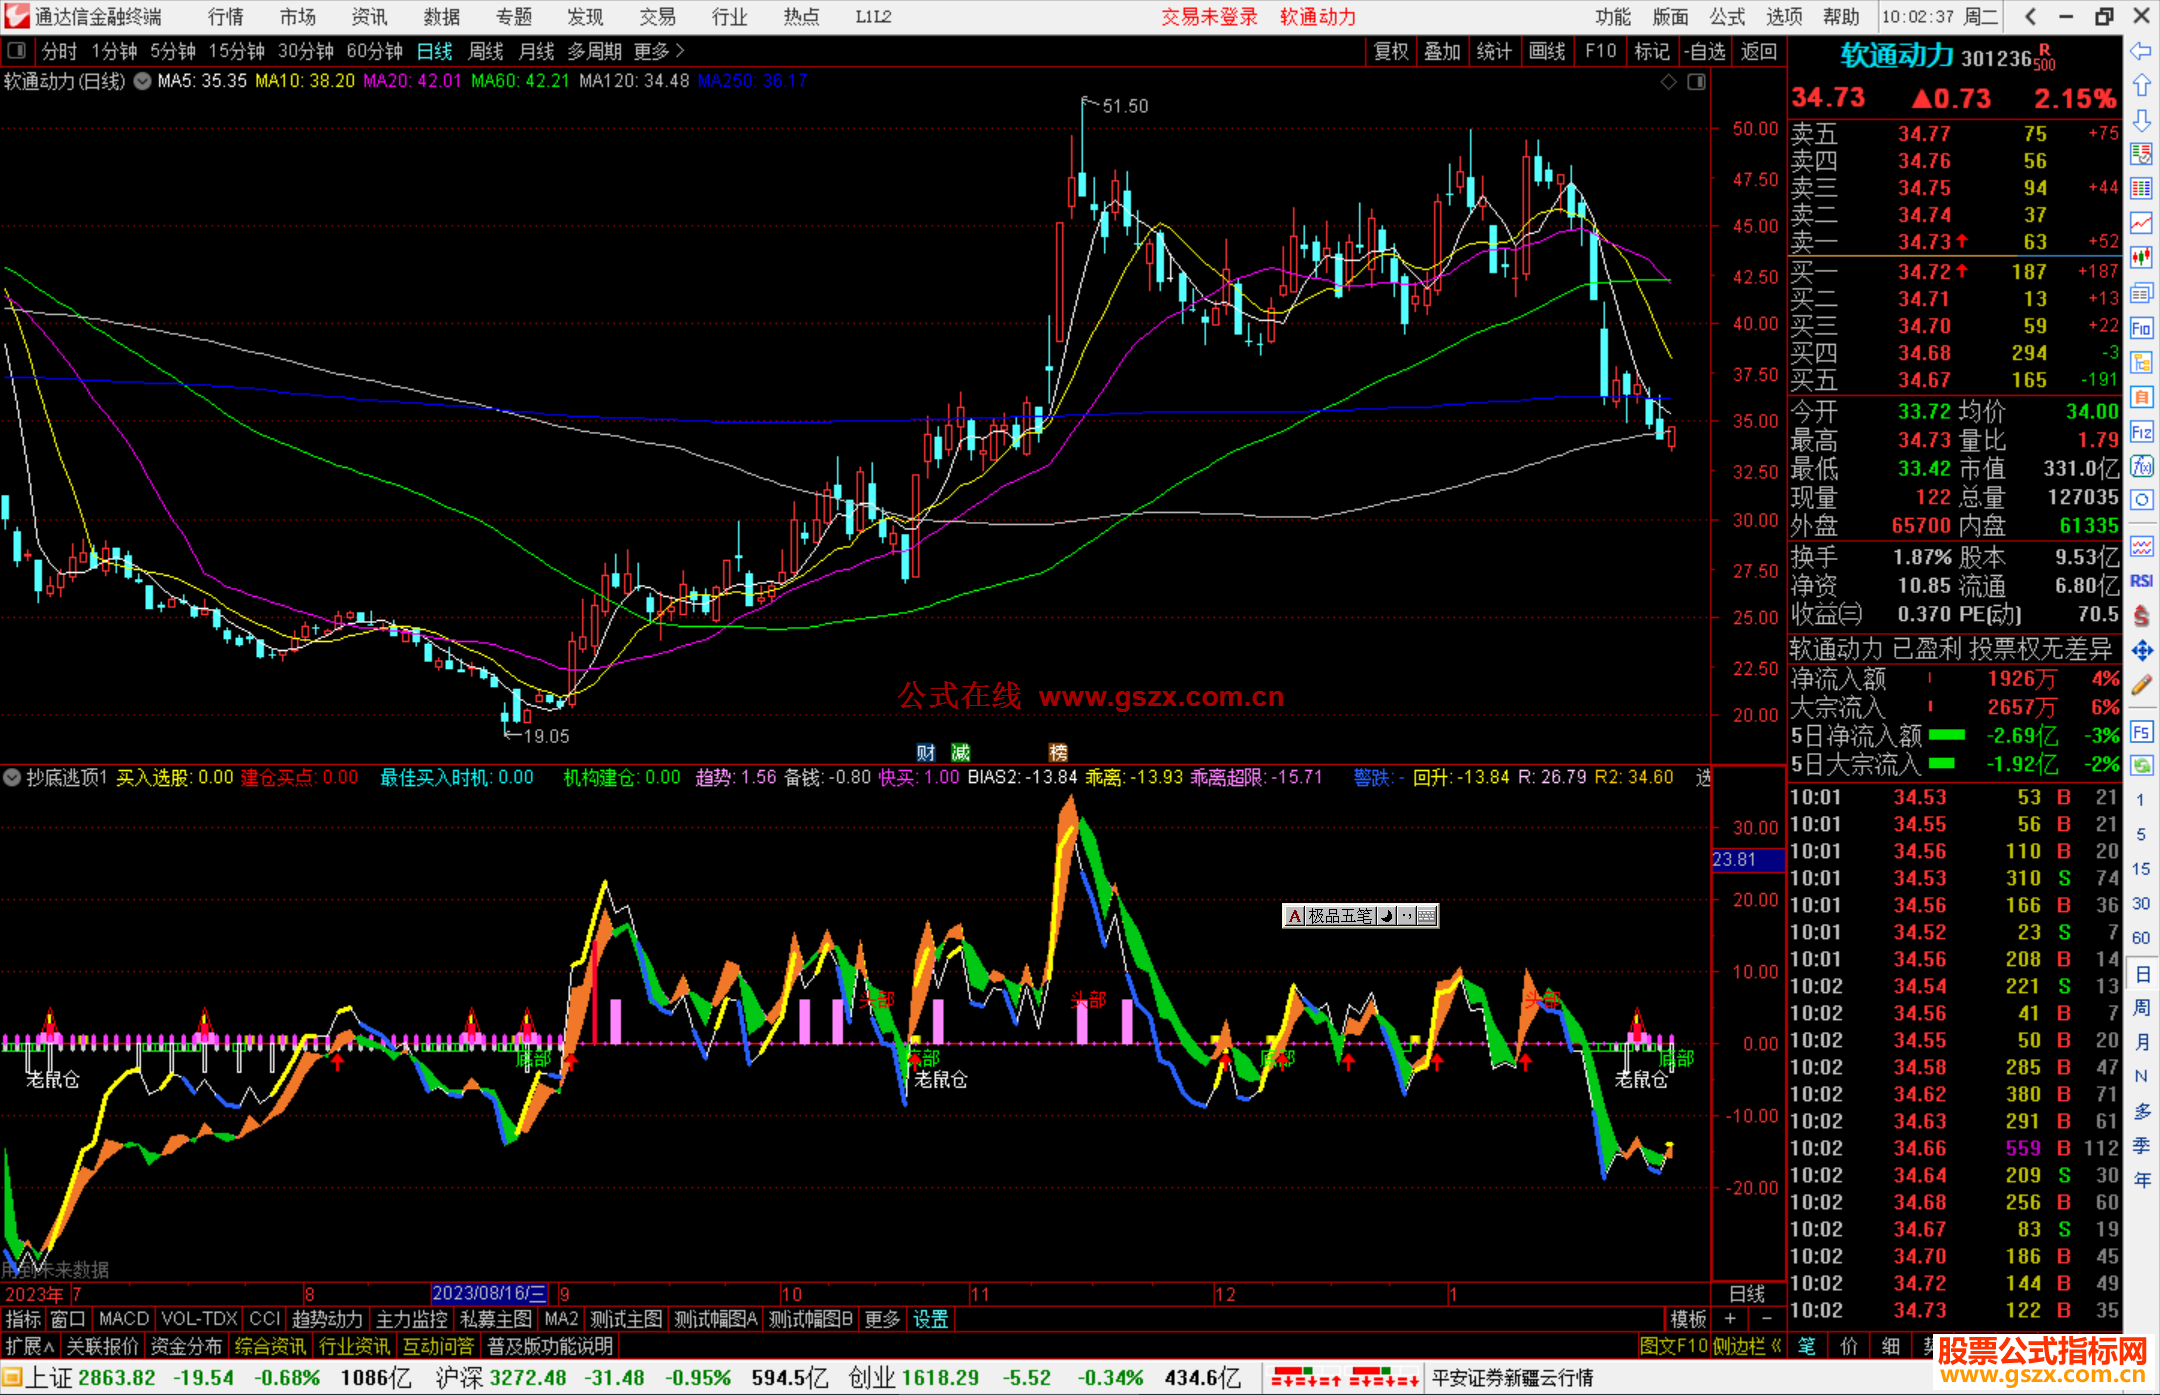The width and height of the screenshot is (2160, 1395).
Task: Select the pencil drawing tool icon
Action: (x=2141, y=685)
